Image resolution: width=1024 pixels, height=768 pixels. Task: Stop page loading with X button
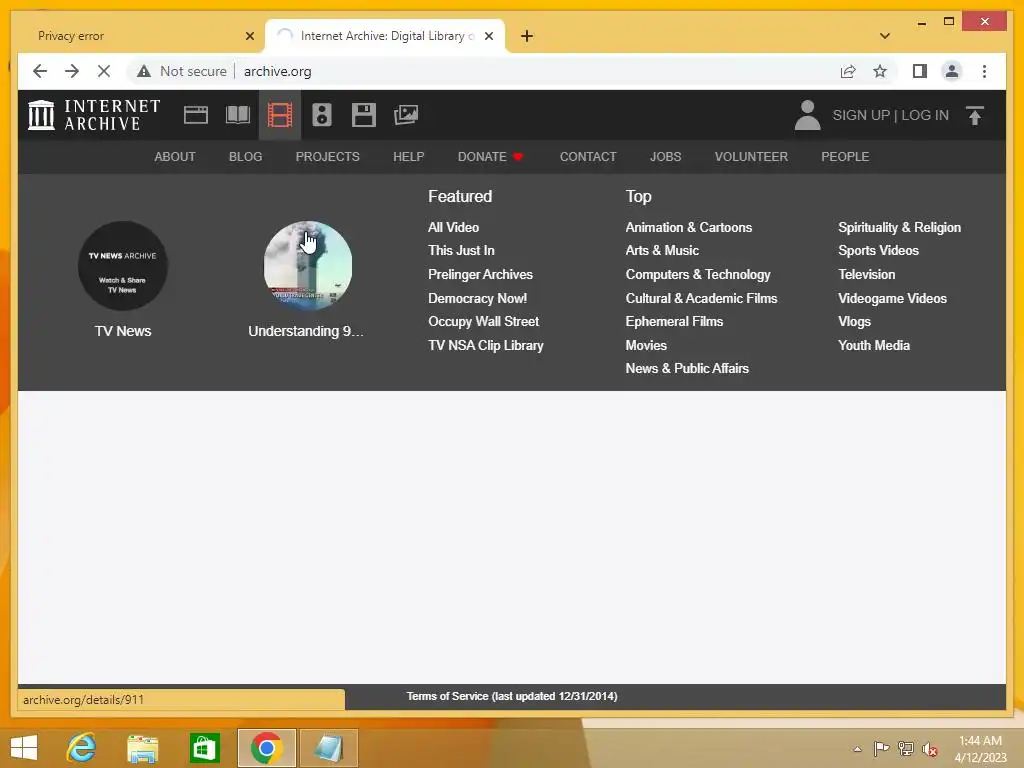point(104,71)
